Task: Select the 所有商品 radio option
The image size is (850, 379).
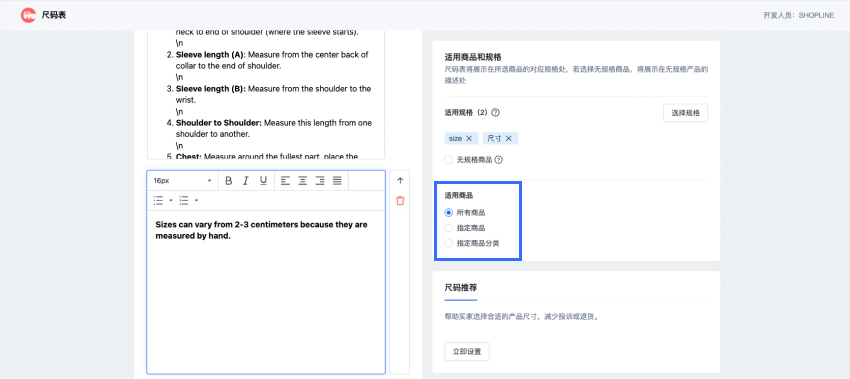Action: point(448,213)
